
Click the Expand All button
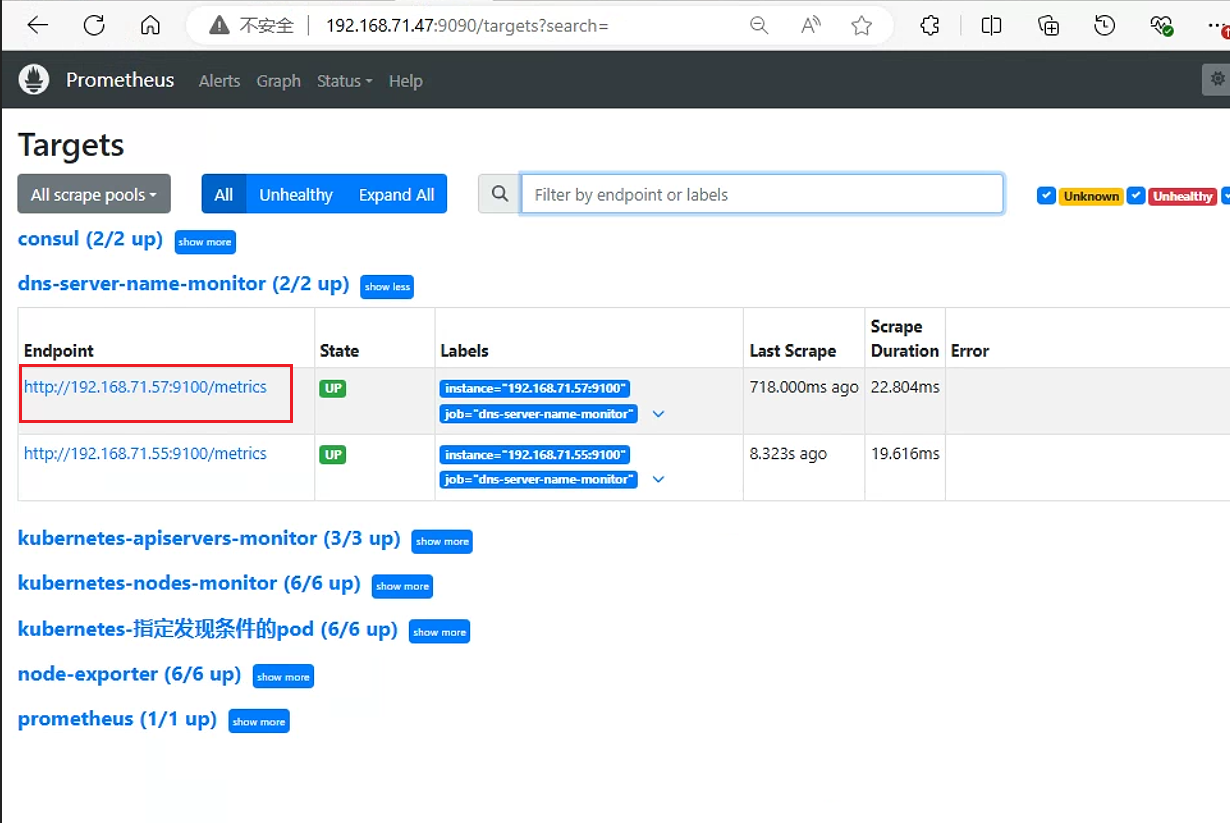tap(397, 194)
